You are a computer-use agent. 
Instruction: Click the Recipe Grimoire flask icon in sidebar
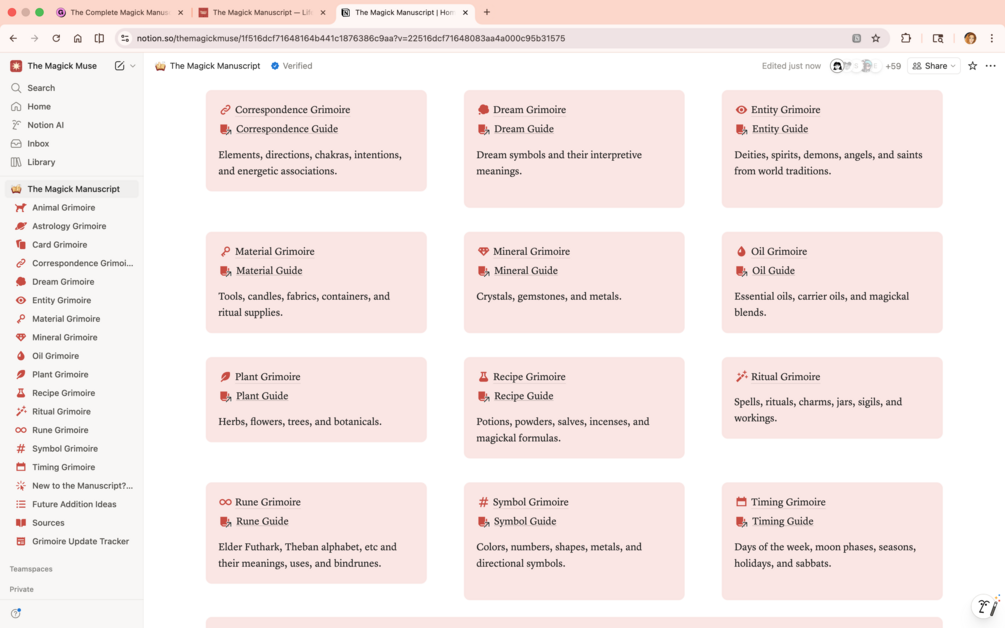[21, 393]
